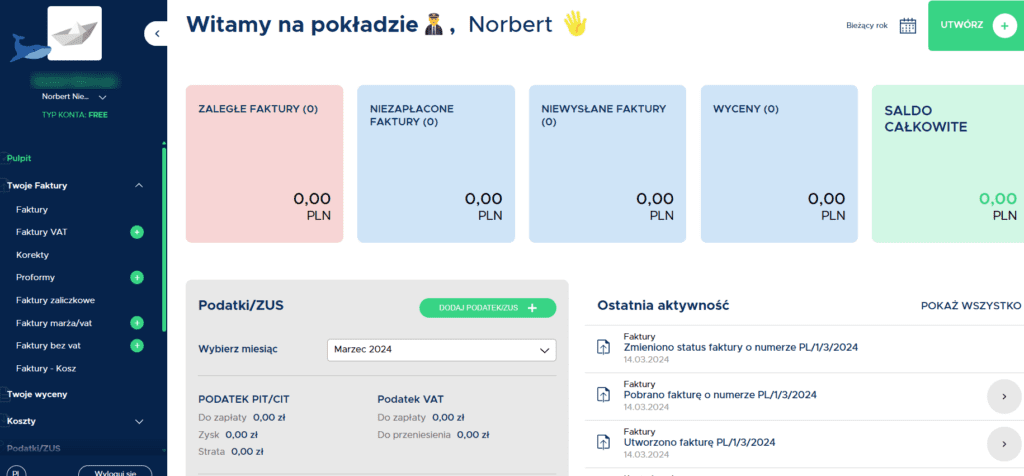The image size is (1024, 476).
Task: Click arrow button for Utworzono fakturę activity
Action: [1003, 443]
